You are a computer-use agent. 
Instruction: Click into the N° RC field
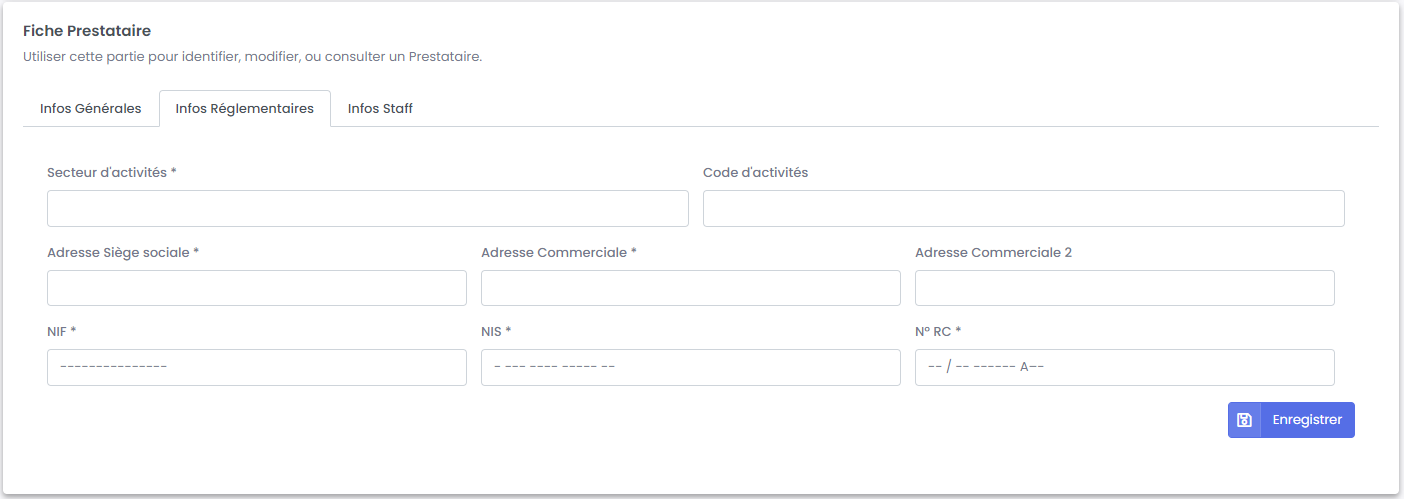coord(1124,367)
